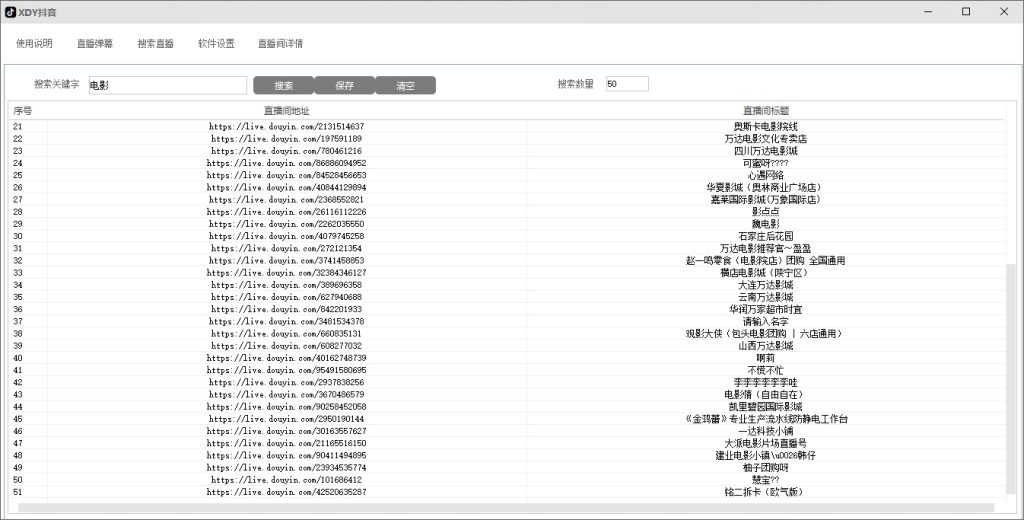Open the 直播间详情 menu

[x=280, y=44]
